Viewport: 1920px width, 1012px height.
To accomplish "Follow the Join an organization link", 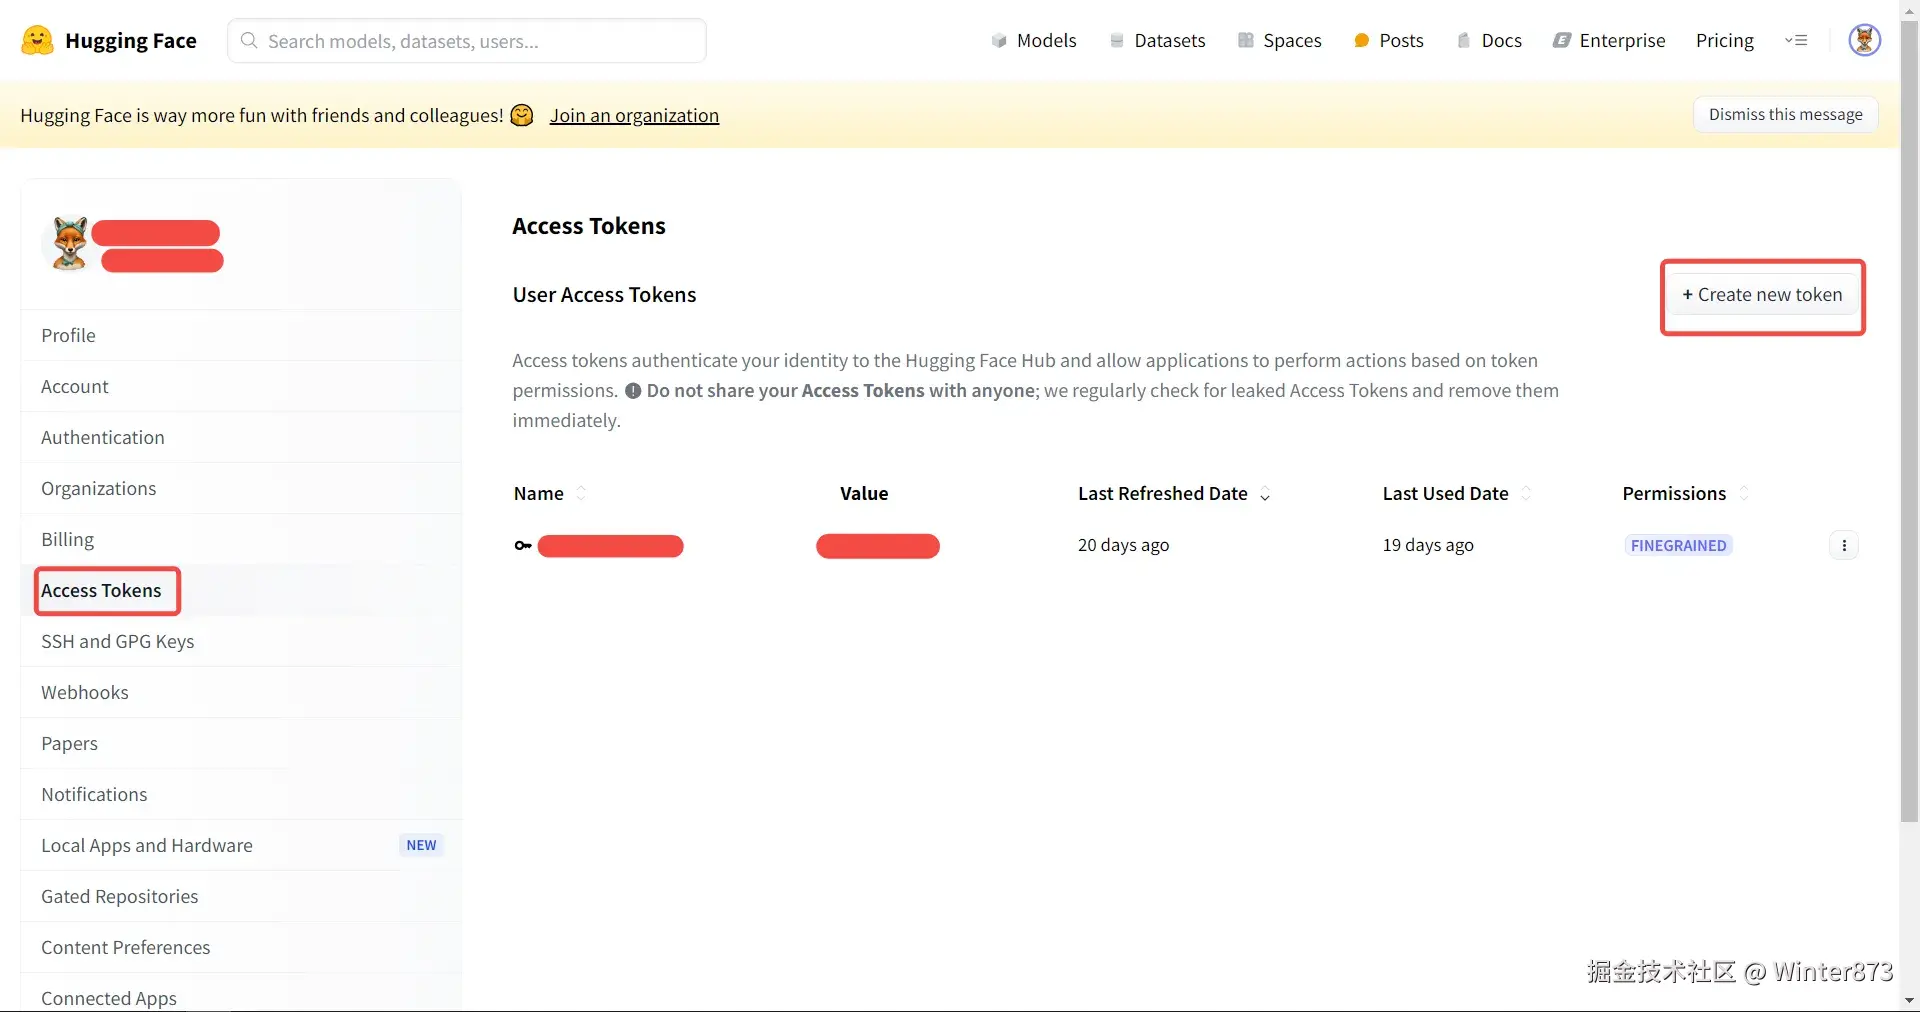I will pos(634,116).
